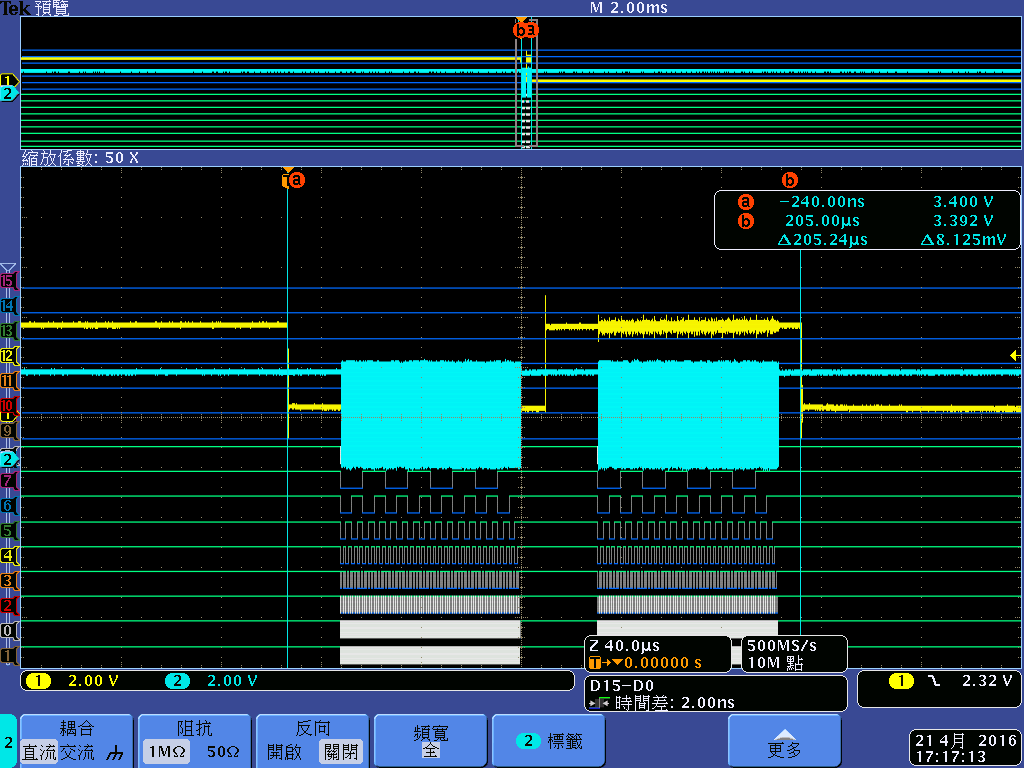1024x768 pixels.
Task: Click the D15-D0 time skew icon
Action: point(599,703)
